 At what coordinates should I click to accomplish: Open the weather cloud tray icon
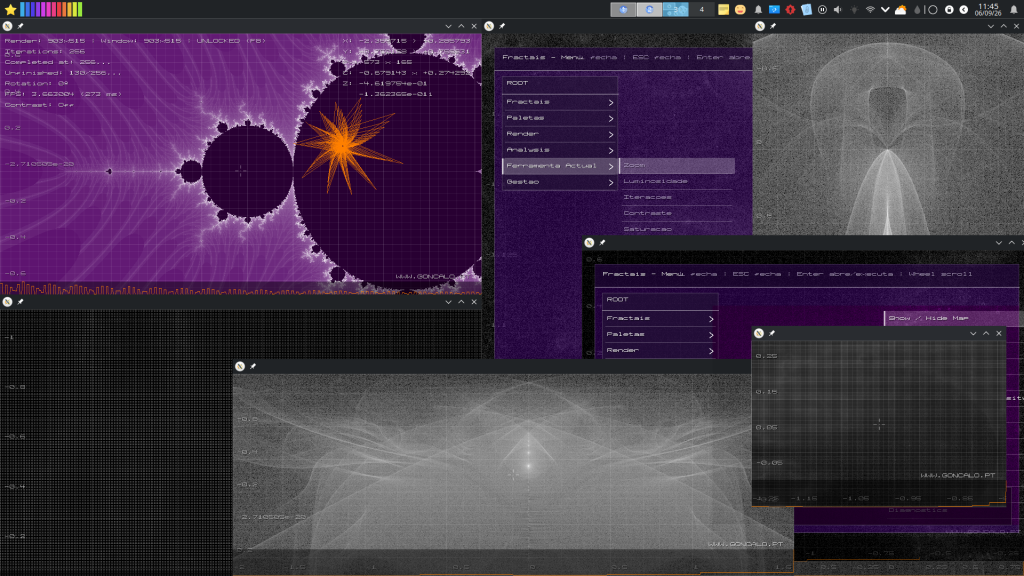[x=901, y=10]
